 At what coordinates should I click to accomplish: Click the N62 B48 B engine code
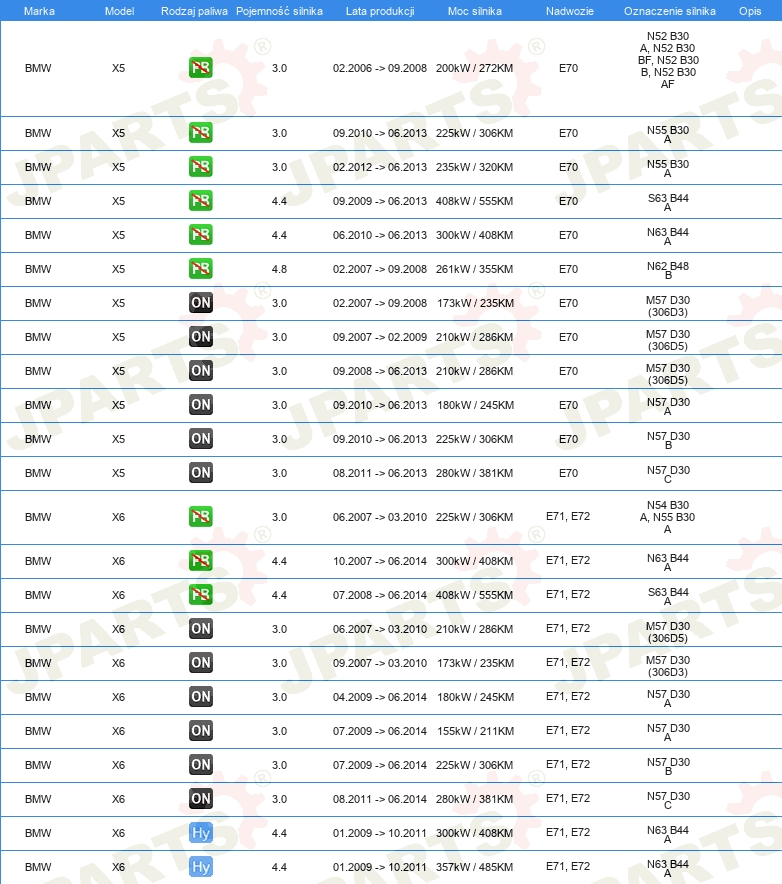click(x=668, y=270)
